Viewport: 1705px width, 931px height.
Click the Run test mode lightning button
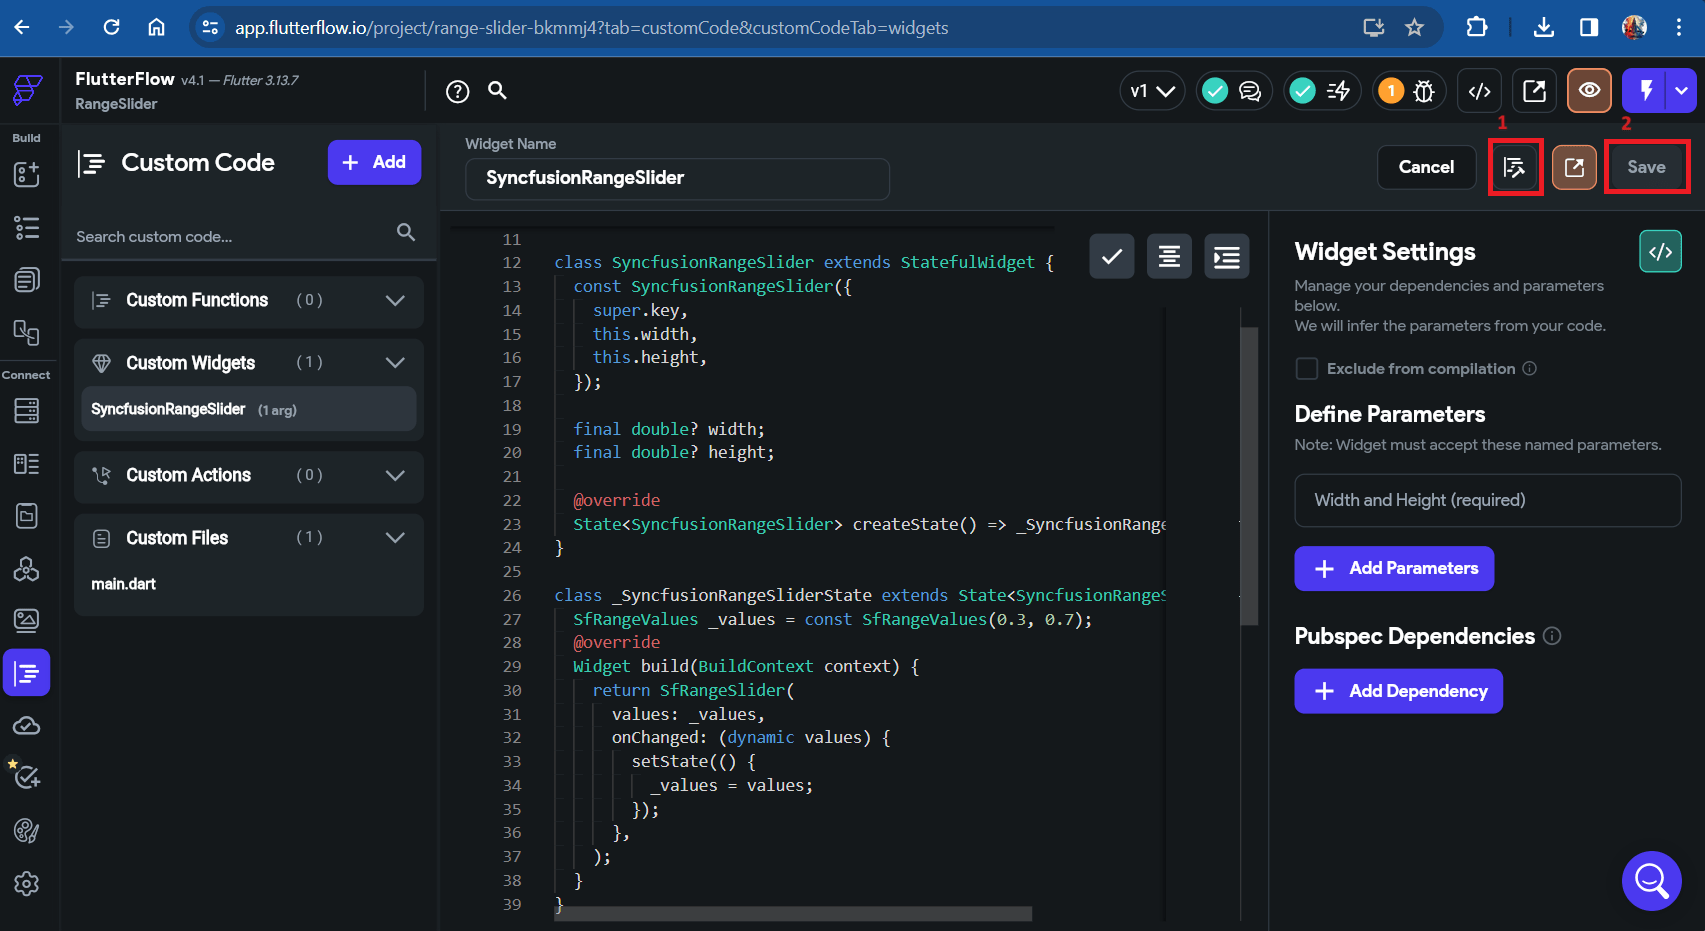1645,90
